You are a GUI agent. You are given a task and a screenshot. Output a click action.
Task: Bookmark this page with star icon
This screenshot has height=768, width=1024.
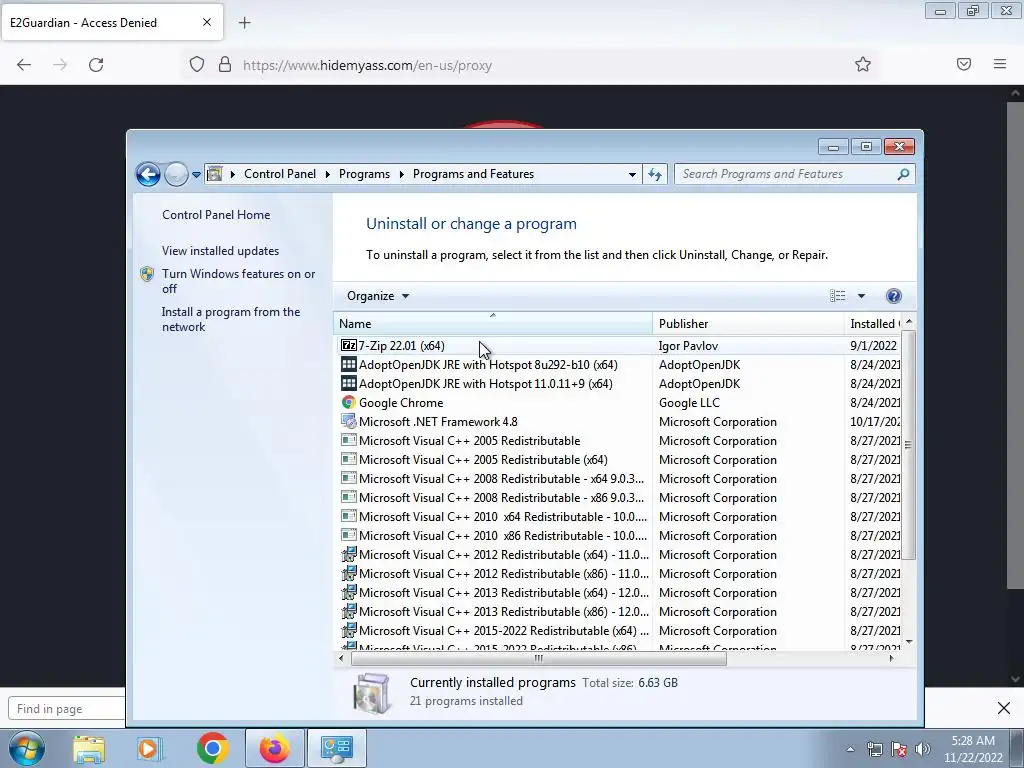click(863, 64)
